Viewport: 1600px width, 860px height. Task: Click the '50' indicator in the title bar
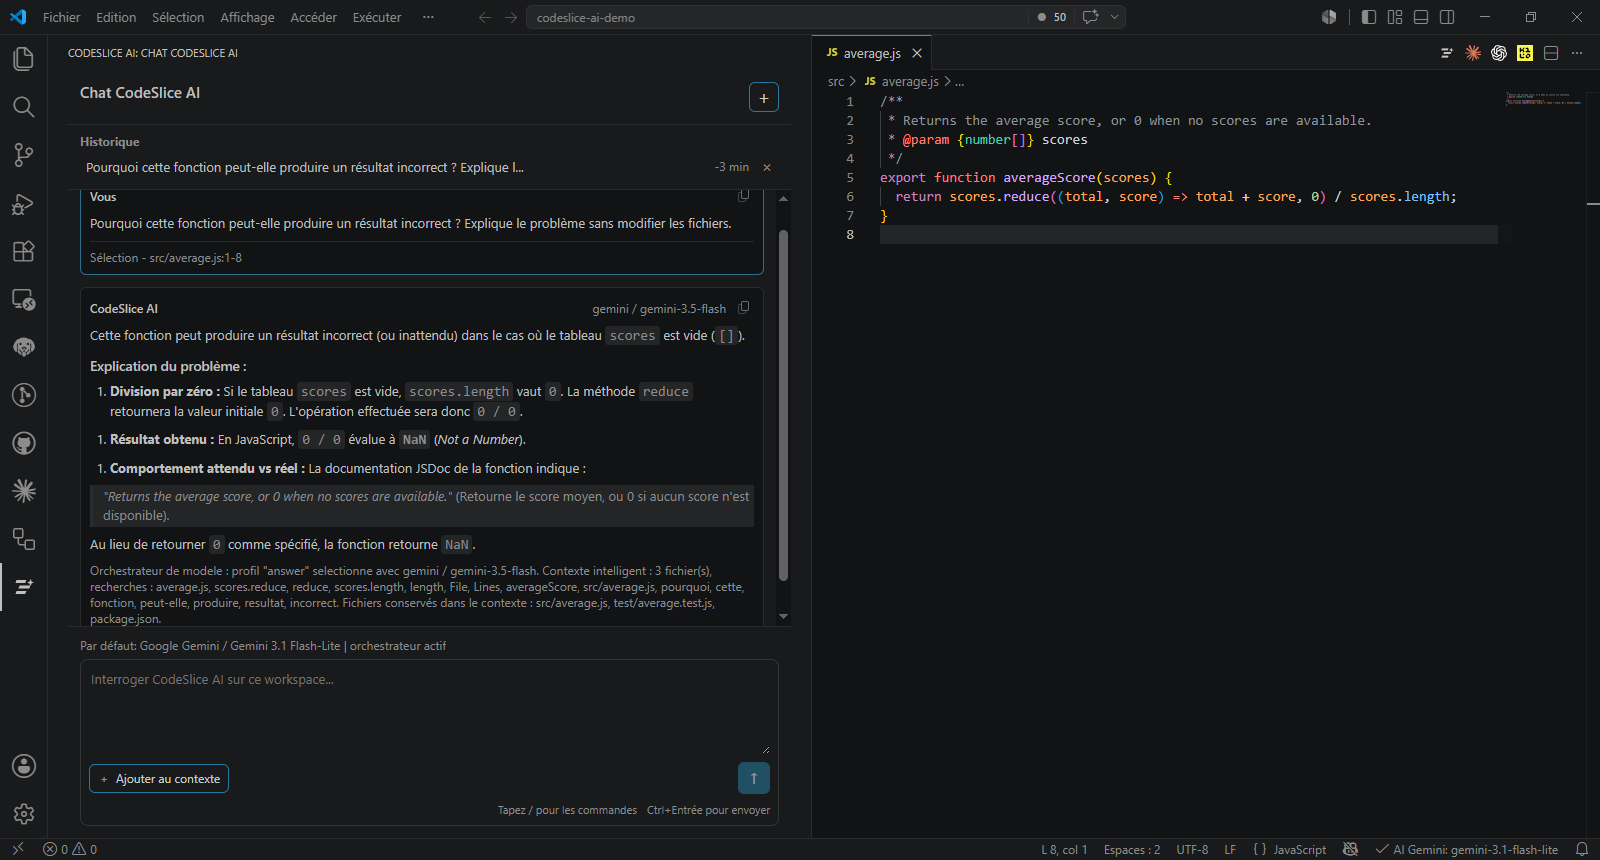pyautogui.click(x=1052, y=17)
